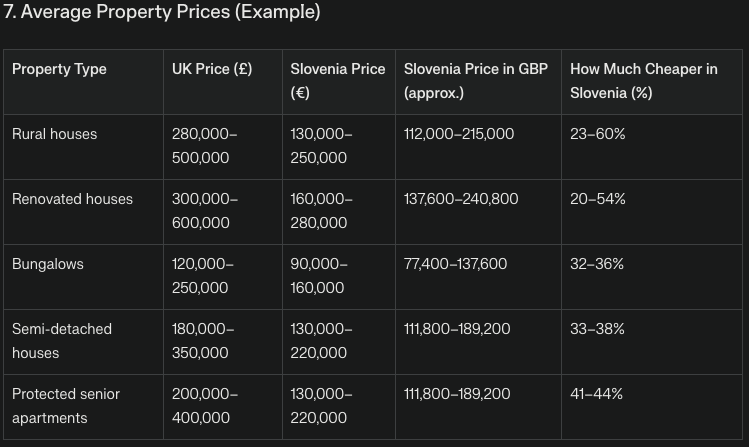The width and height of the screenshot is (749, 447).
Task: Click the 300,000–600,000 UK price cell
Action: pos(204,211)
